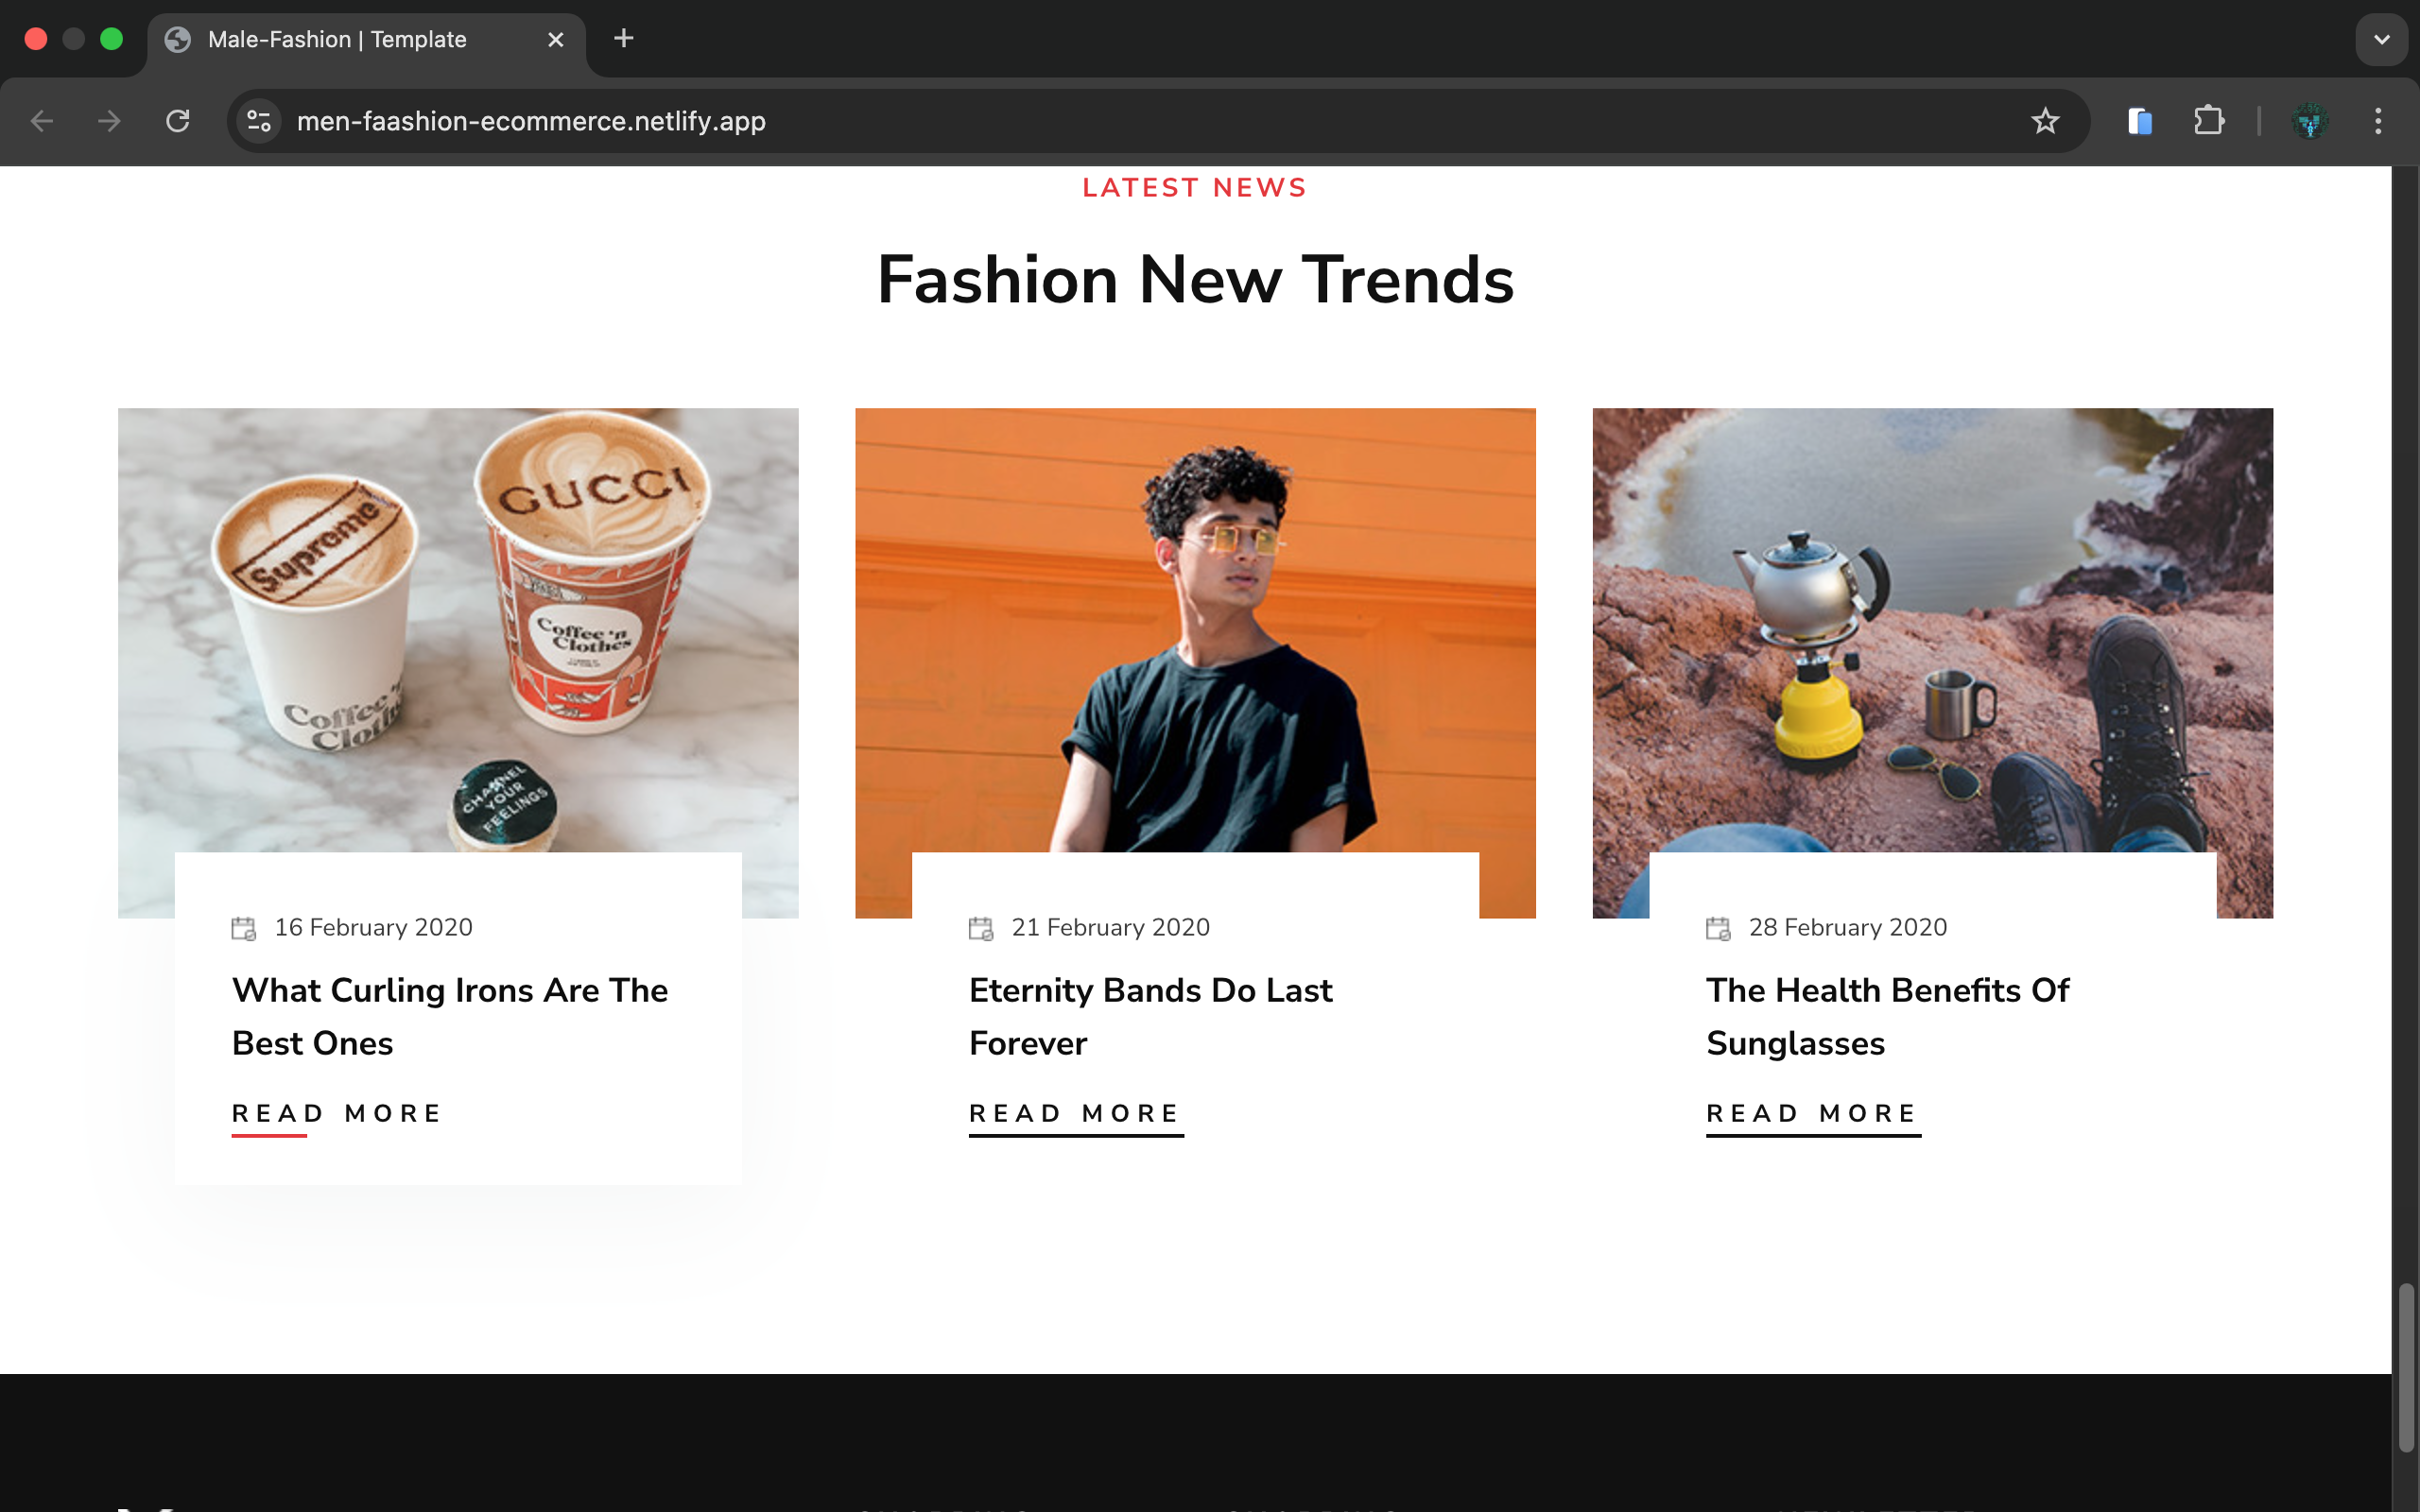Viewport: 2420px width, 1512px height.
Task: Click the page vertical scrollbar thumb
Action: pyautogui.click(x=2406, y=1368)
